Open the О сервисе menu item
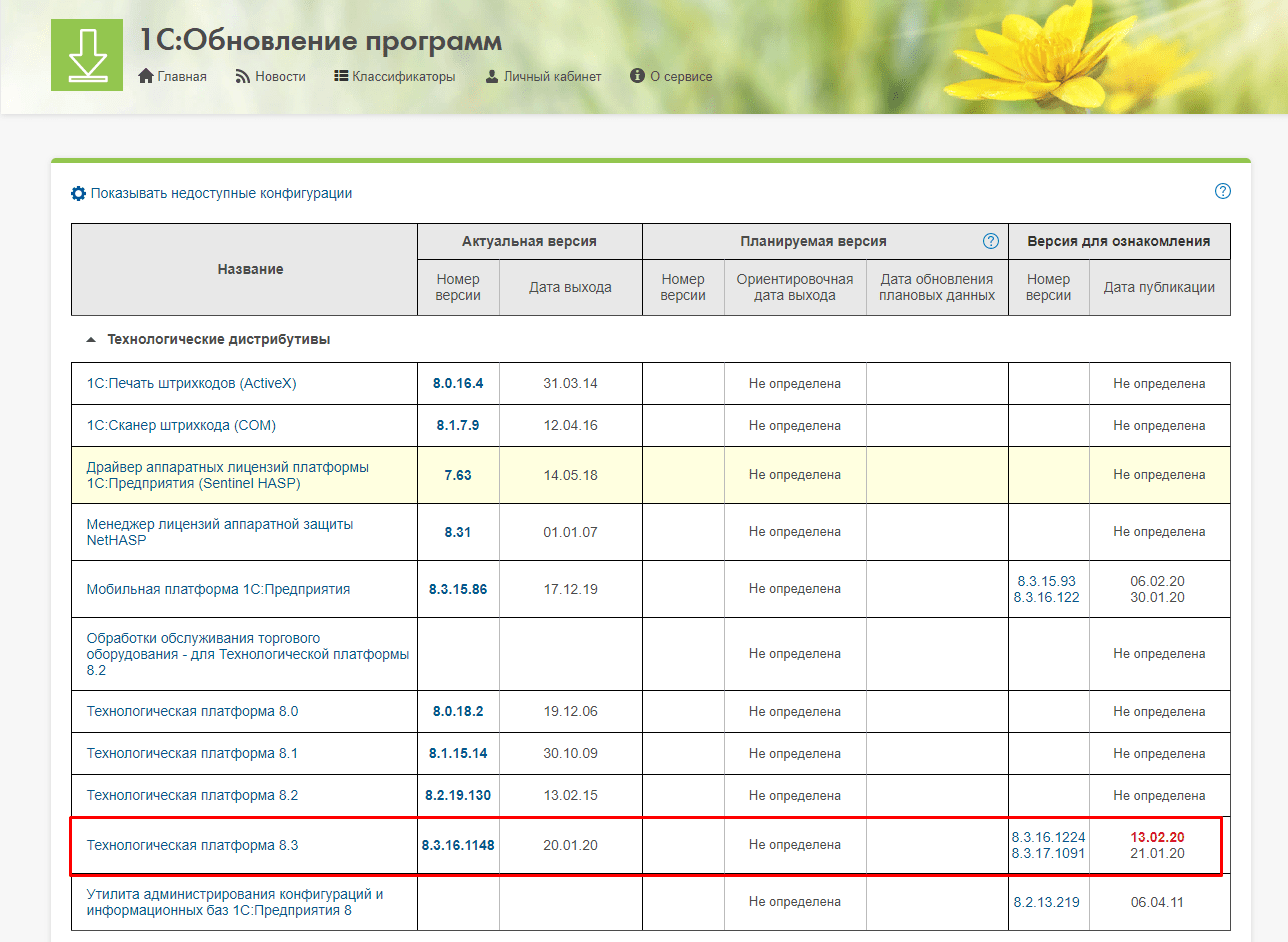 point(681,76)
